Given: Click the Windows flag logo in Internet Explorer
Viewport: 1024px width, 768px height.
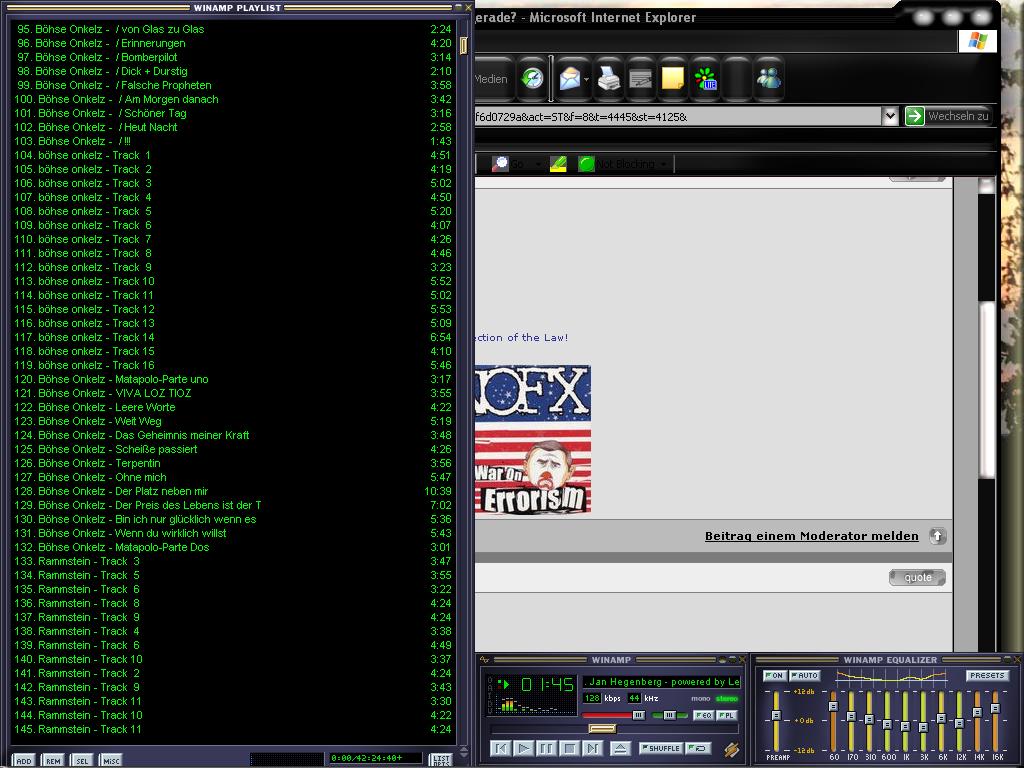Looking at the screenshot, I should point(978,41).
